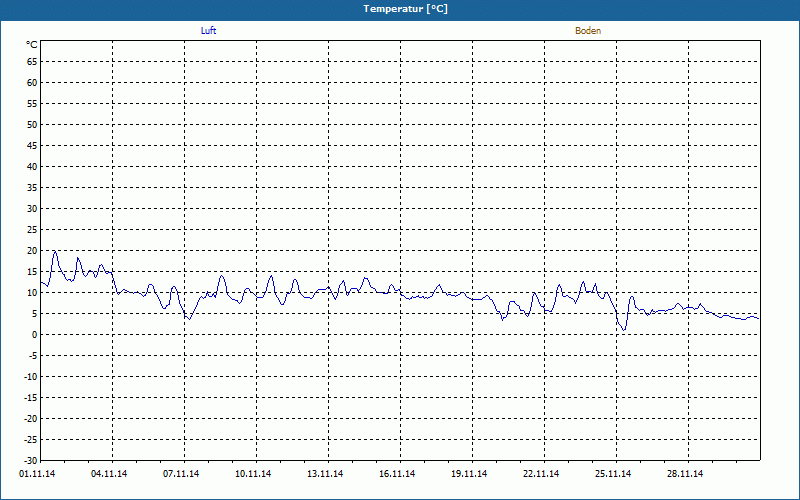Select the -30 value on temperature axis
800x500 pixels.
(31, 461)
